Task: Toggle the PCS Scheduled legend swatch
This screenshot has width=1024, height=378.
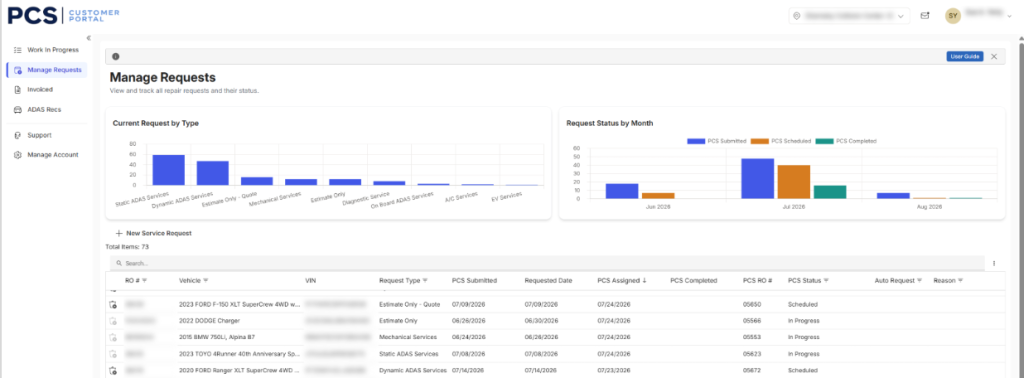Action: click(x=760, y=141)
